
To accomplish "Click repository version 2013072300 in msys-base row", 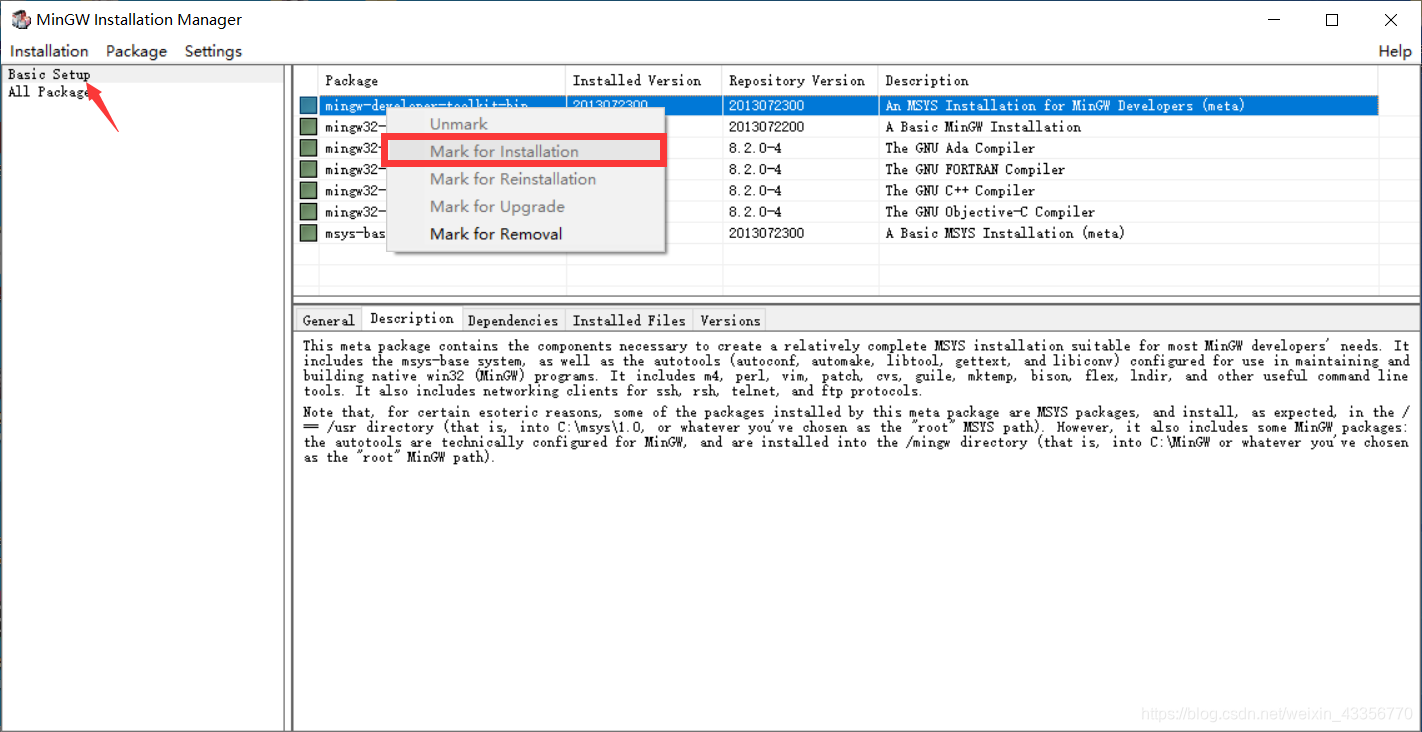I will coord(766,233).
